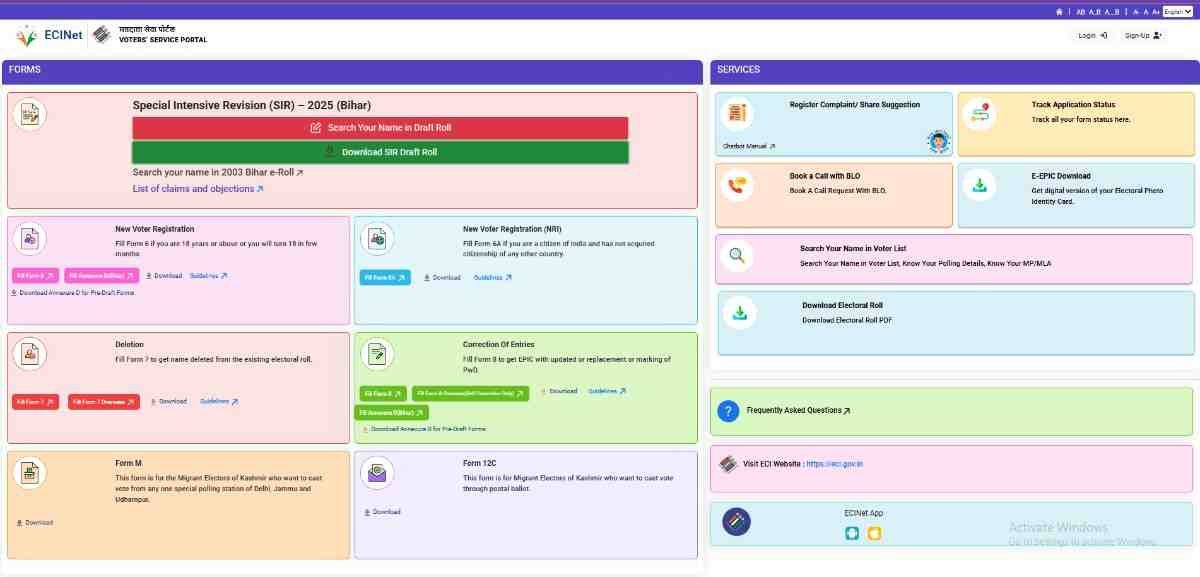Click the Deletion form icon
Image resolution: width=1200 pixels, height=577 pixels.
[x=30, y=353]
